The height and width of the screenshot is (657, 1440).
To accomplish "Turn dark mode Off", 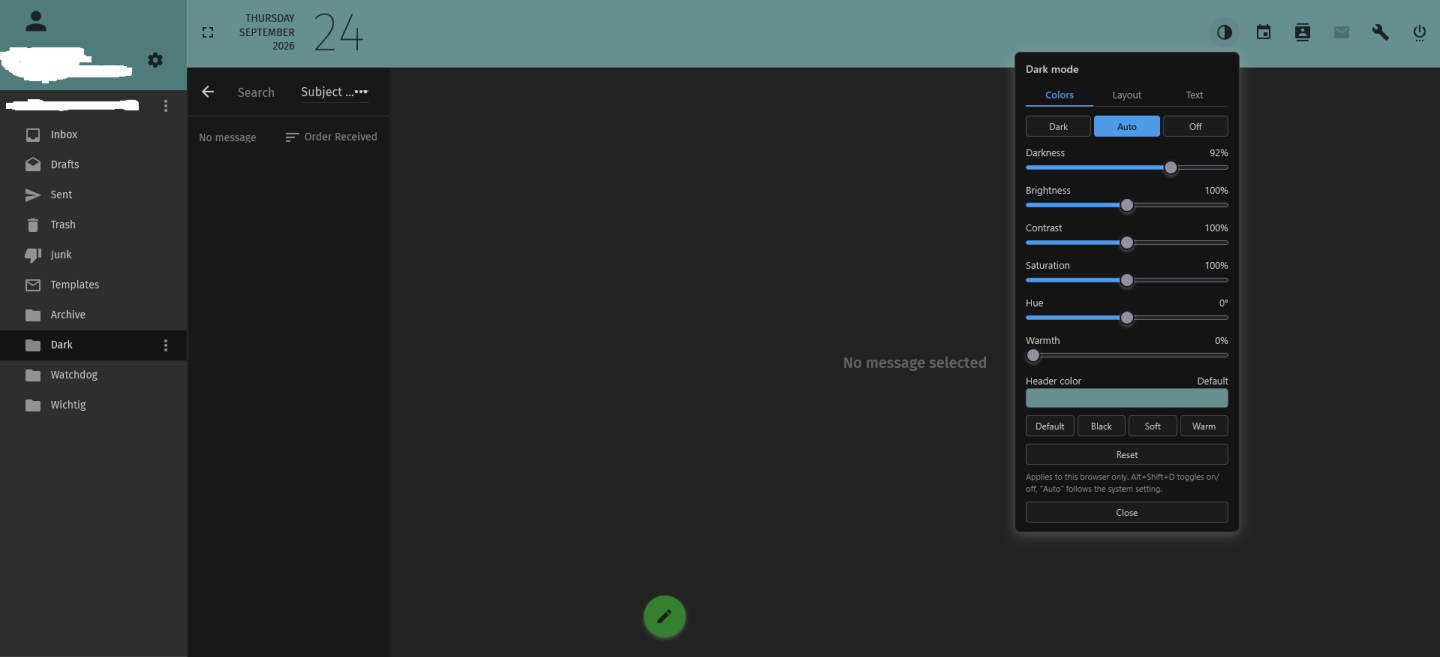I will click(1195, 127).
